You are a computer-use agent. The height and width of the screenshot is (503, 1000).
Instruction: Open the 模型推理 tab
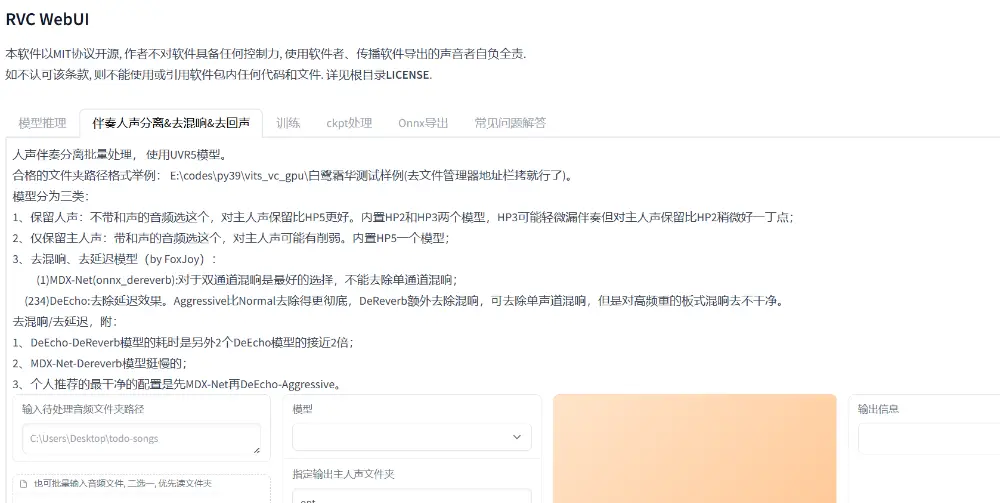click(42, 123)
